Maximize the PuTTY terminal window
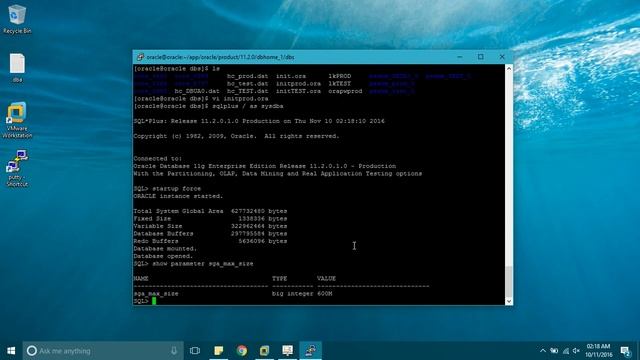Image resolution: width=640 pixels, height=360 pixels. click(x=481, y=57)
